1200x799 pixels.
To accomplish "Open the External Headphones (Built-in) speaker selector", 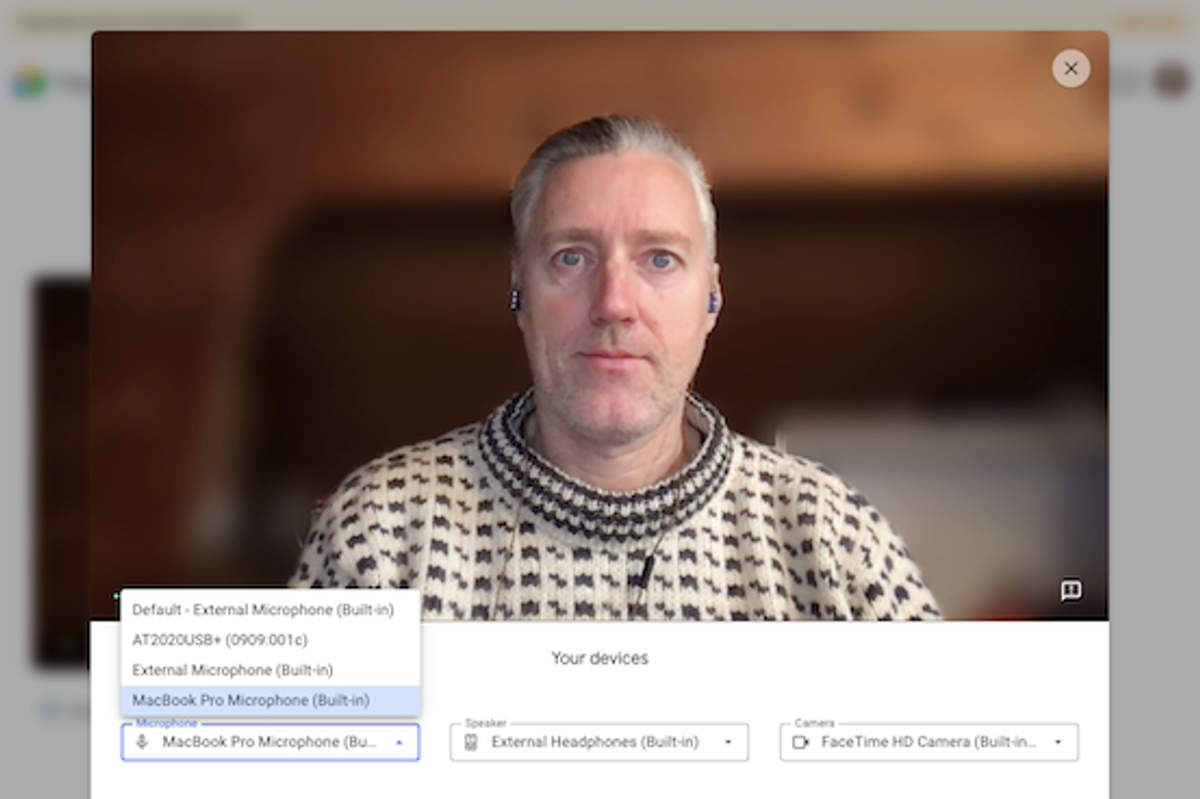I will click(595, 742).
